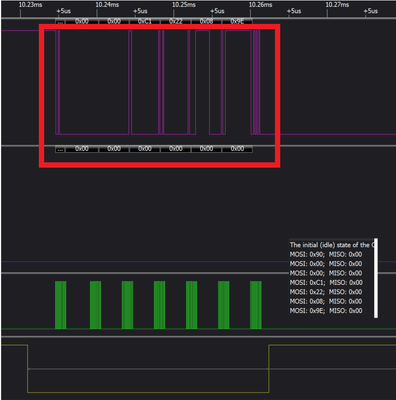396x400 pixels.
Task: Click the 10.27ms timeline marker
Action: click(x=337, y=5)
